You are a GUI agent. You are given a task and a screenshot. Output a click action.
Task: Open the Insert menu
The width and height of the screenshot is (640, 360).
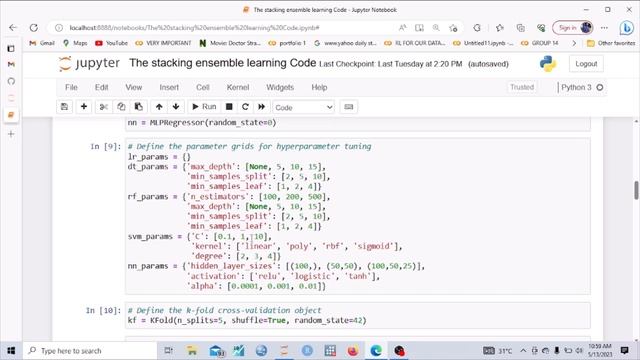point(169,87)
